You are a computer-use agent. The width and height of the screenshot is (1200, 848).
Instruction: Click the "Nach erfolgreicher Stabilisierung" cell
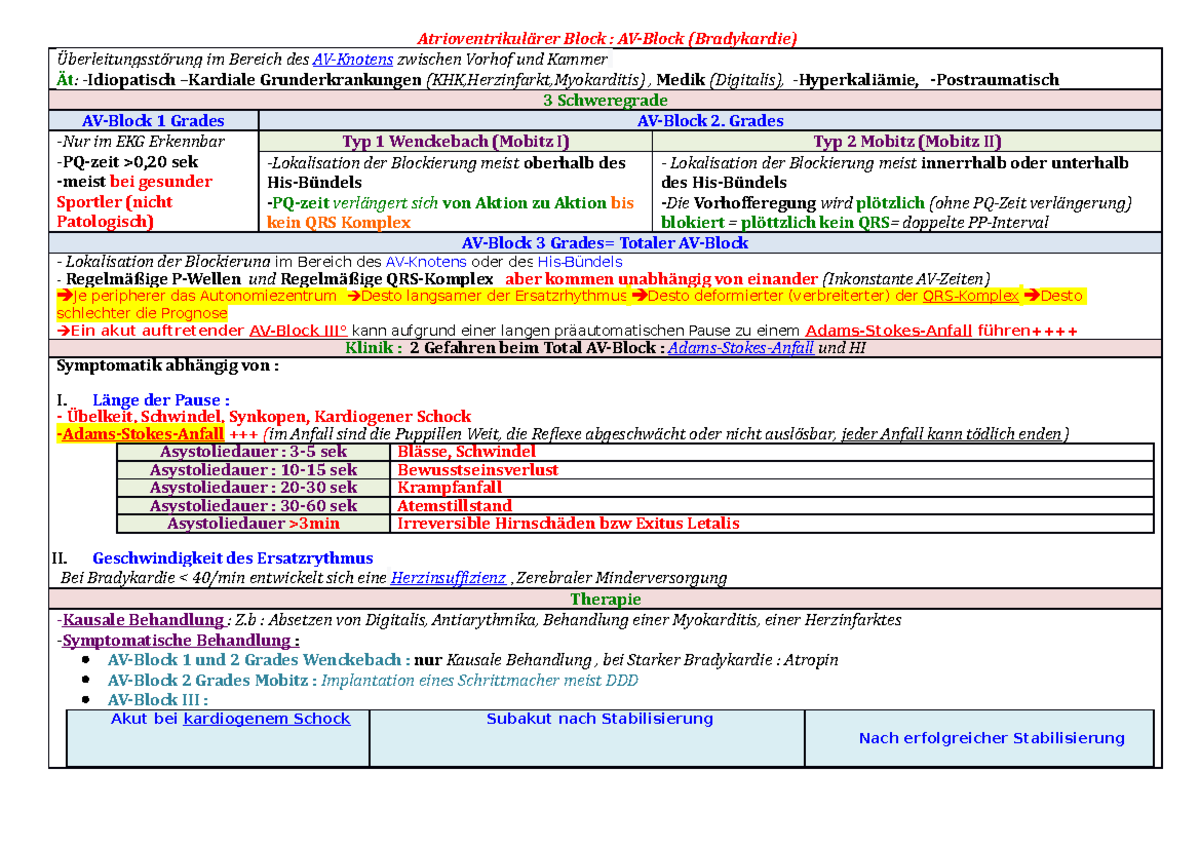pos(991,738)
